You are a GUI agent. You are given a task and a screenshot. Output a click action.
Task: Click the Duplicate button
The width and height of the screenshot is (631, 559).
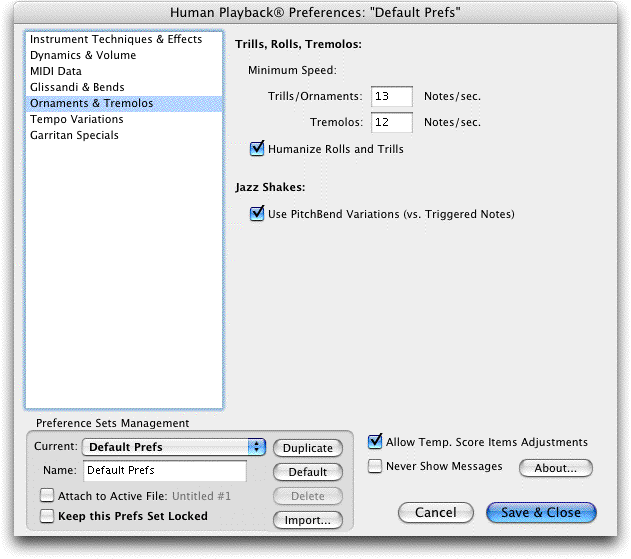(x=308, y=448)
